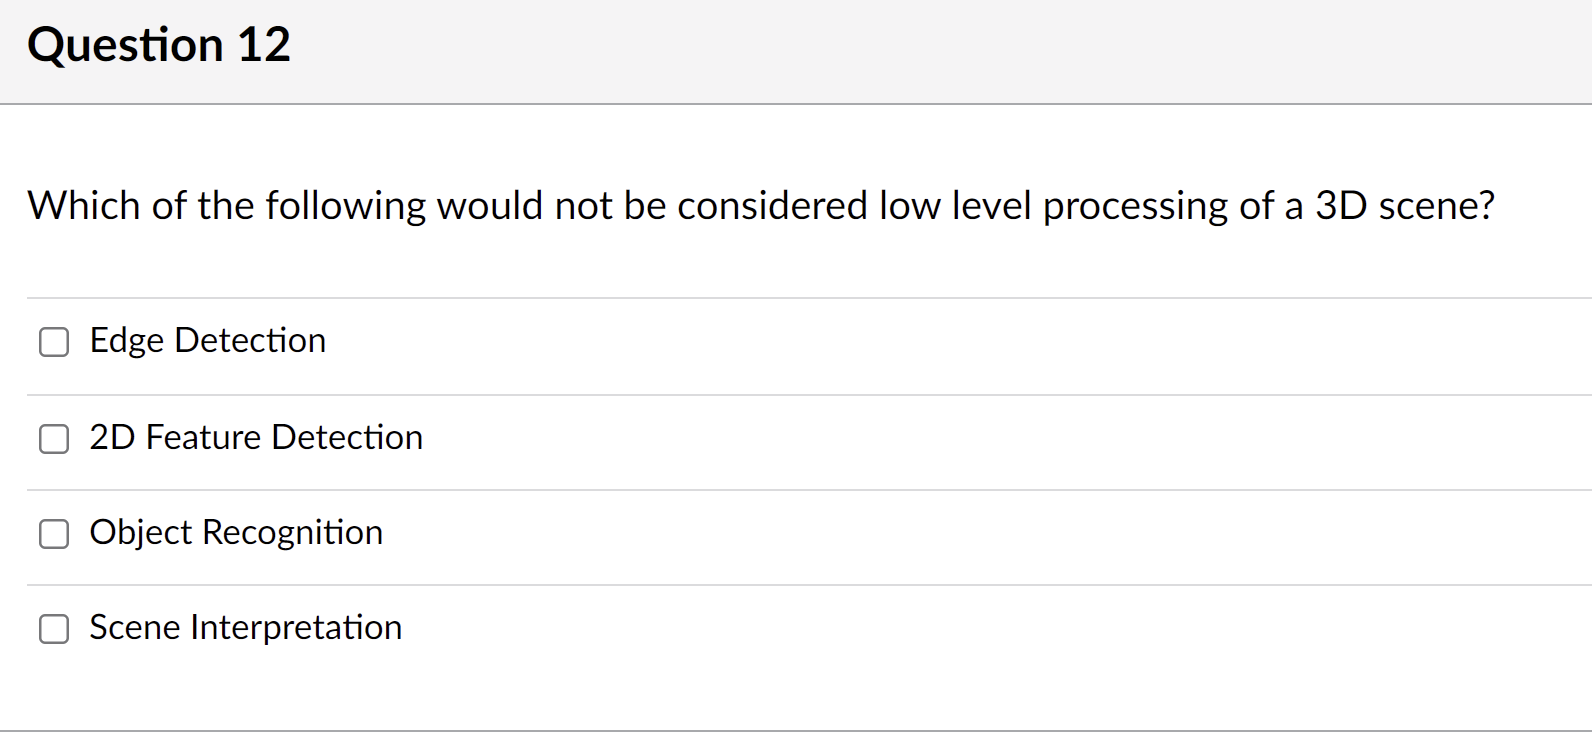Deselect the Scene Interpretation checkbox
This screenshot has height=735, width=1592.
(54, 629)
